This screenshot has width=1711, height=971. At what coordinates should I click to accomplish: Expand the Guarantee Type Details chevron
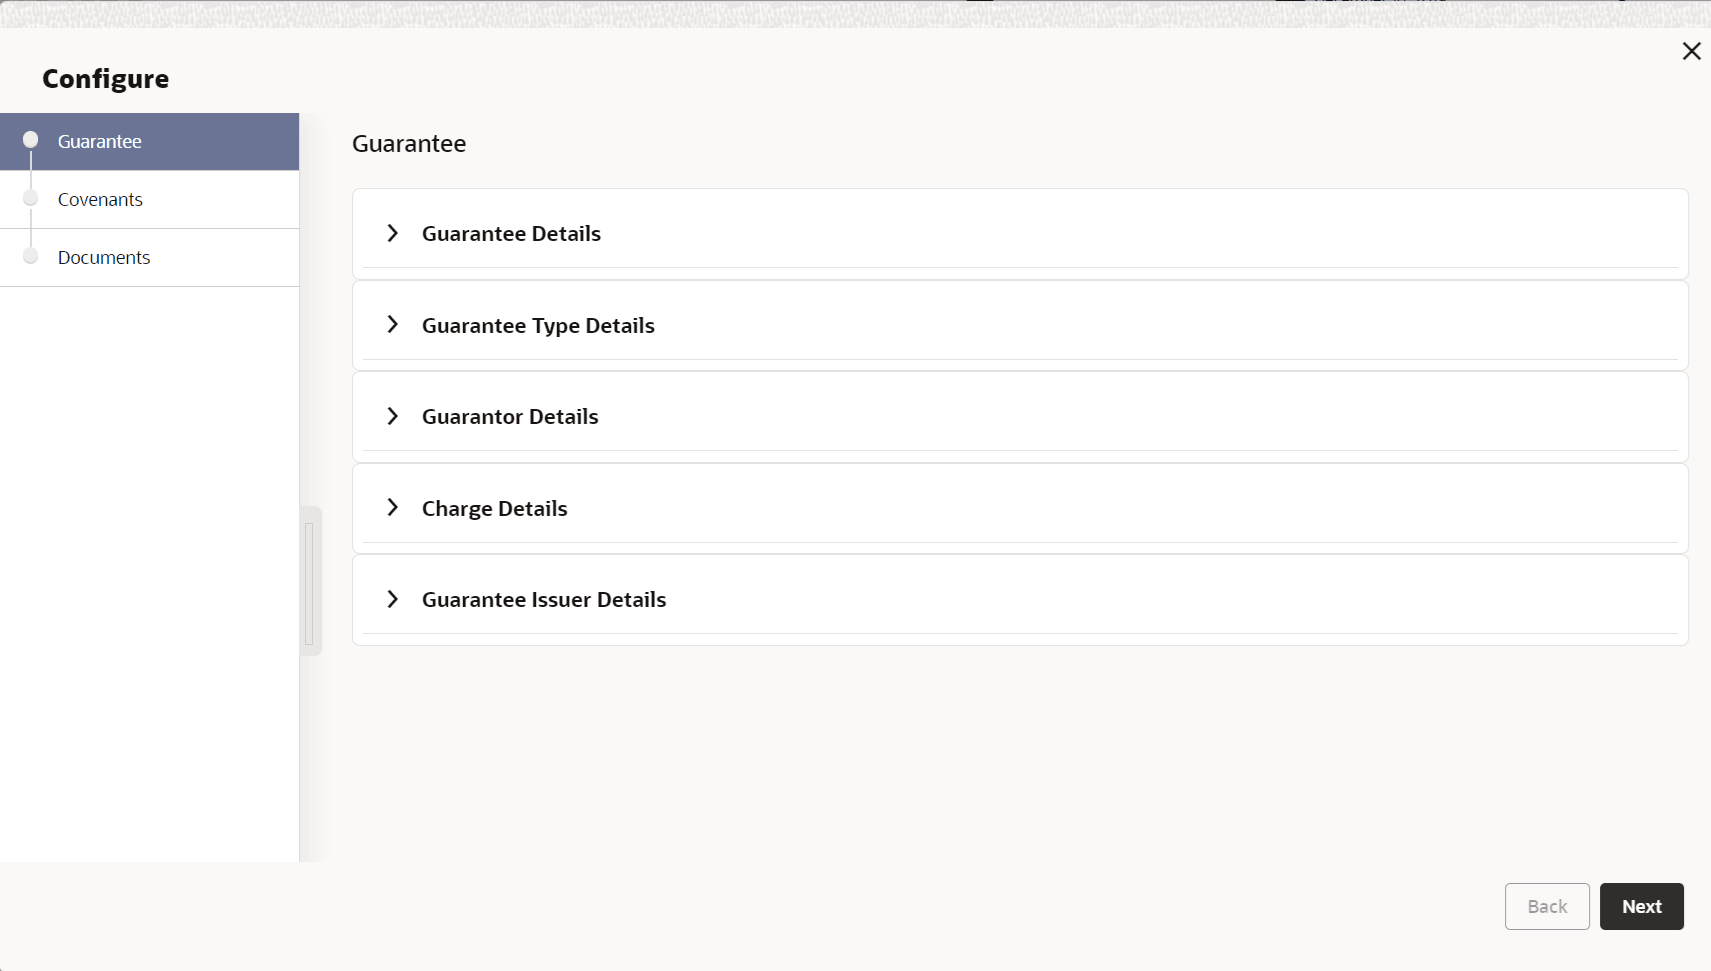point(393,324)
